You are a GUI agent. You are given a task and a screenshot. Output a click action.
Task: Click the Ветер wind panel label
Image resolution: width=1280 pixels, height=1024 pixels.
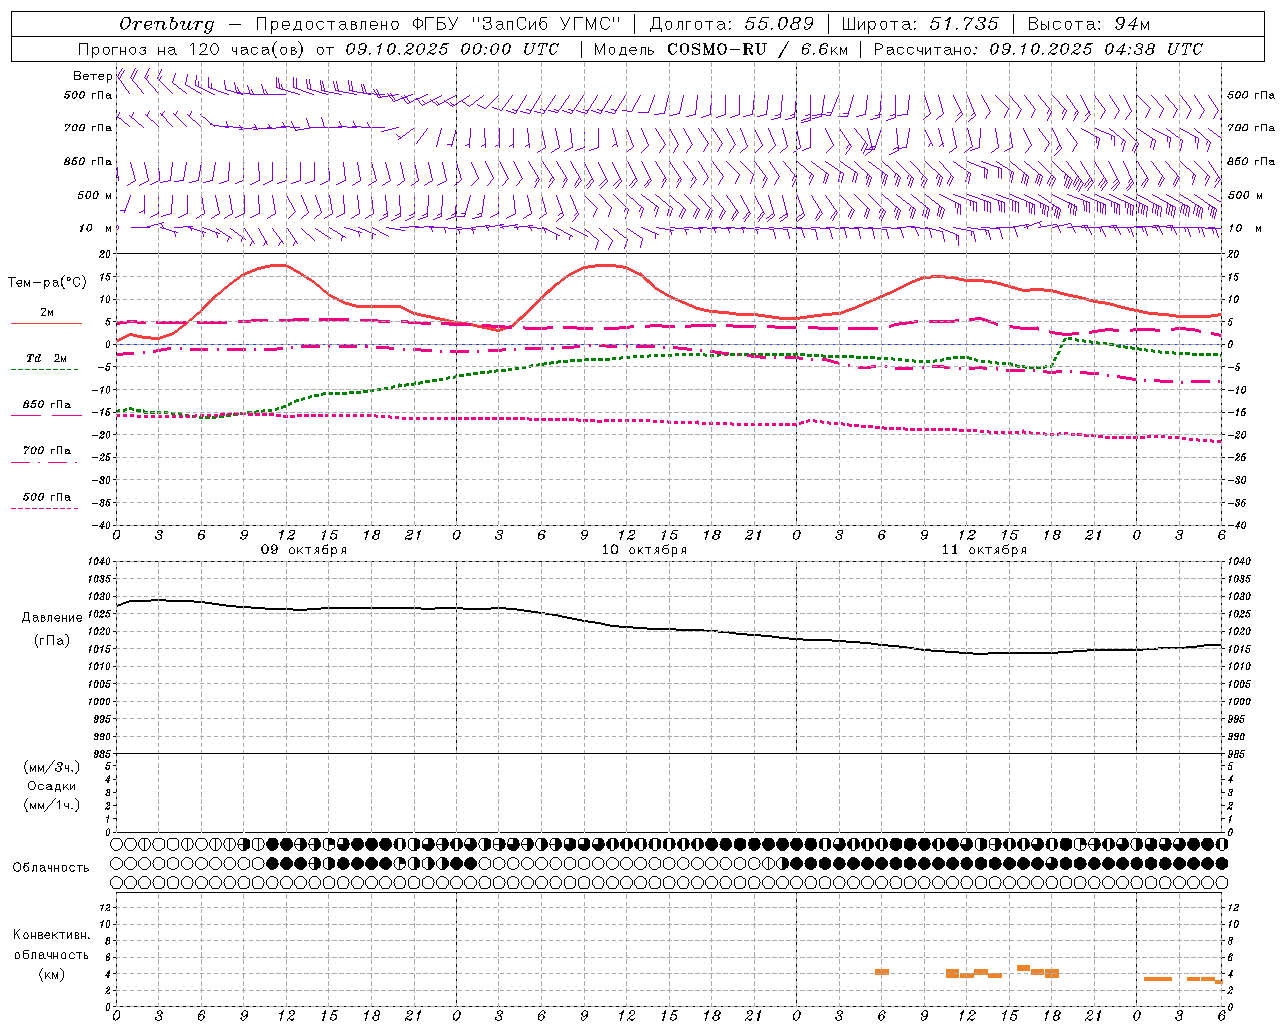coord(92,76)
